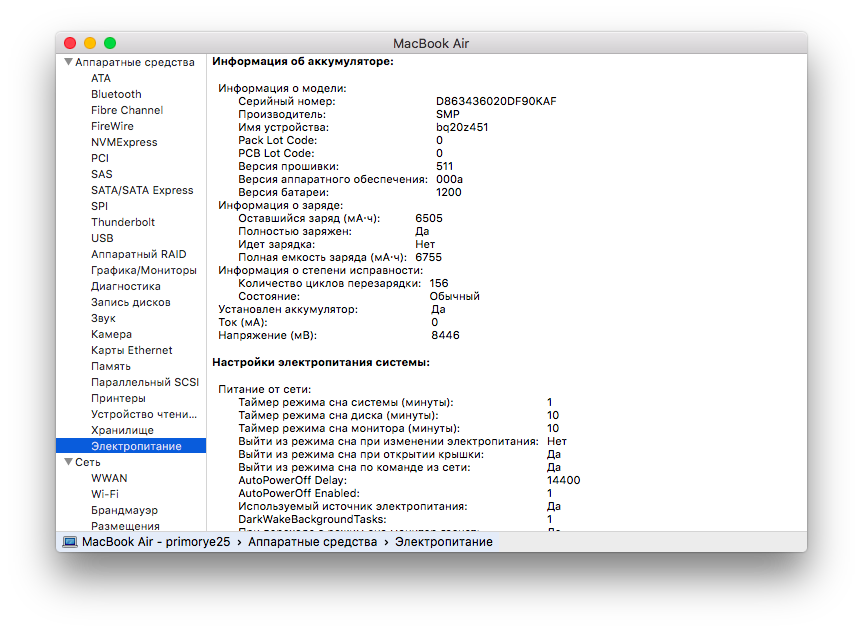
Task: Select the highlighted Электропитание item
Action: pyautogui.click(x=136, y=446)
